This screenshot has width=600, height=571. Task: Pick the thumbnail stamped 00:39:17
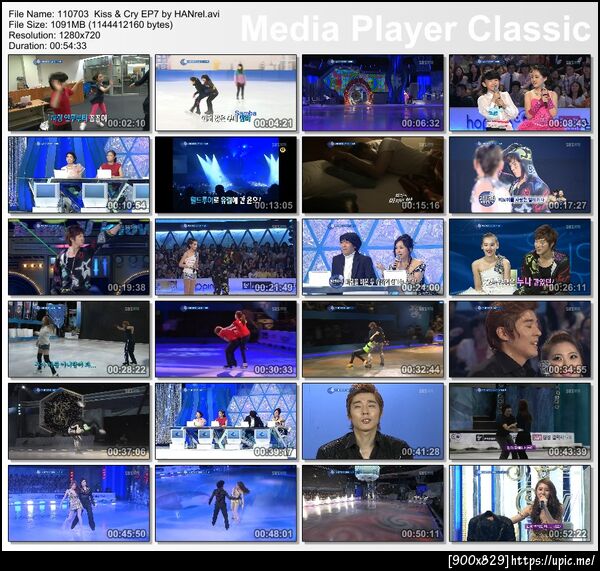tap(226, 421)
